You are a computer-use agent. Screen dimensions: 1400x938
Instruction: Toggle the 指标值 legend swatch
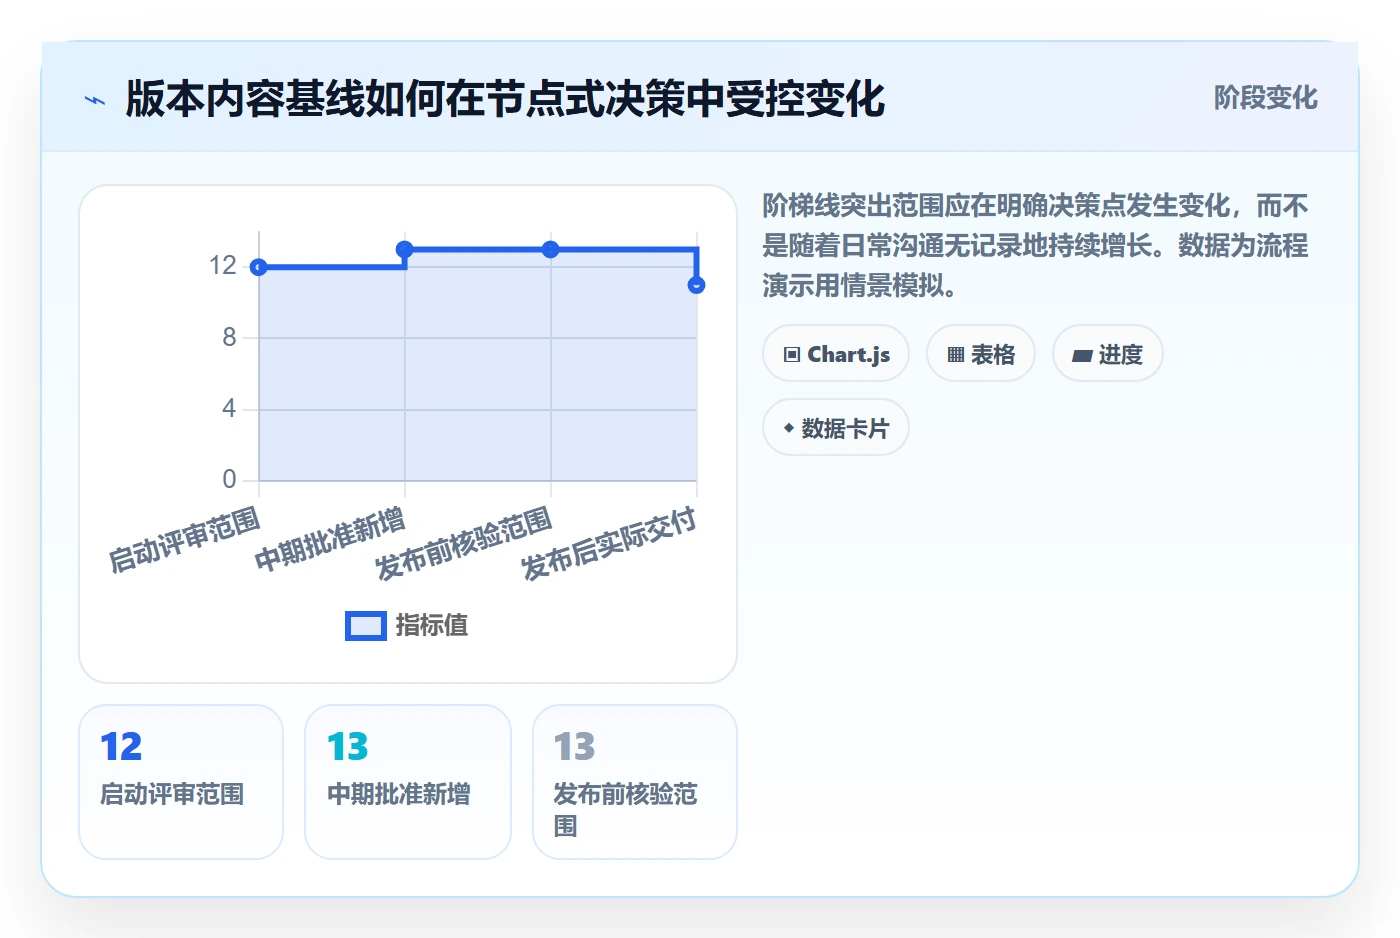pyautogui.click(x=365, y=626)
